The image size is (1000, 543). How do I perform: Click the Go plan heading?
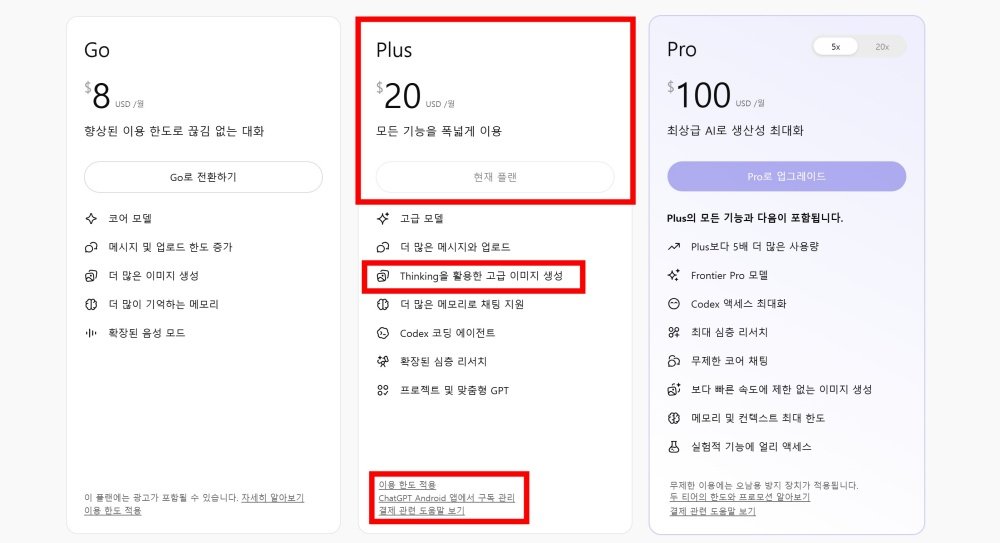tap(97, 50)
